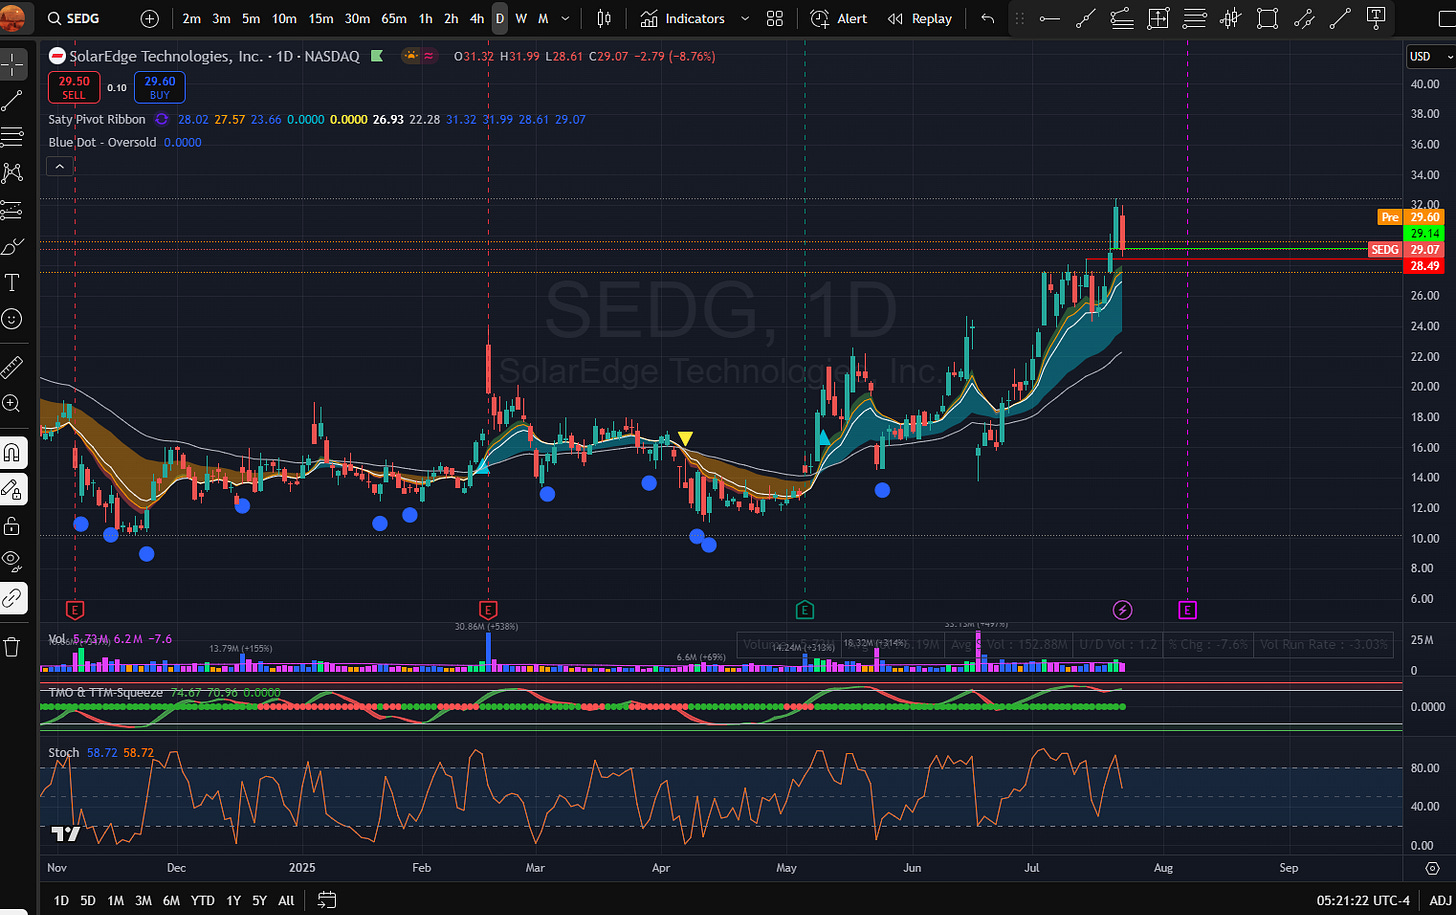Open the Gann and Fibonacci tools group
Viewport: 1456px width, 915px height.
(13, 136)
